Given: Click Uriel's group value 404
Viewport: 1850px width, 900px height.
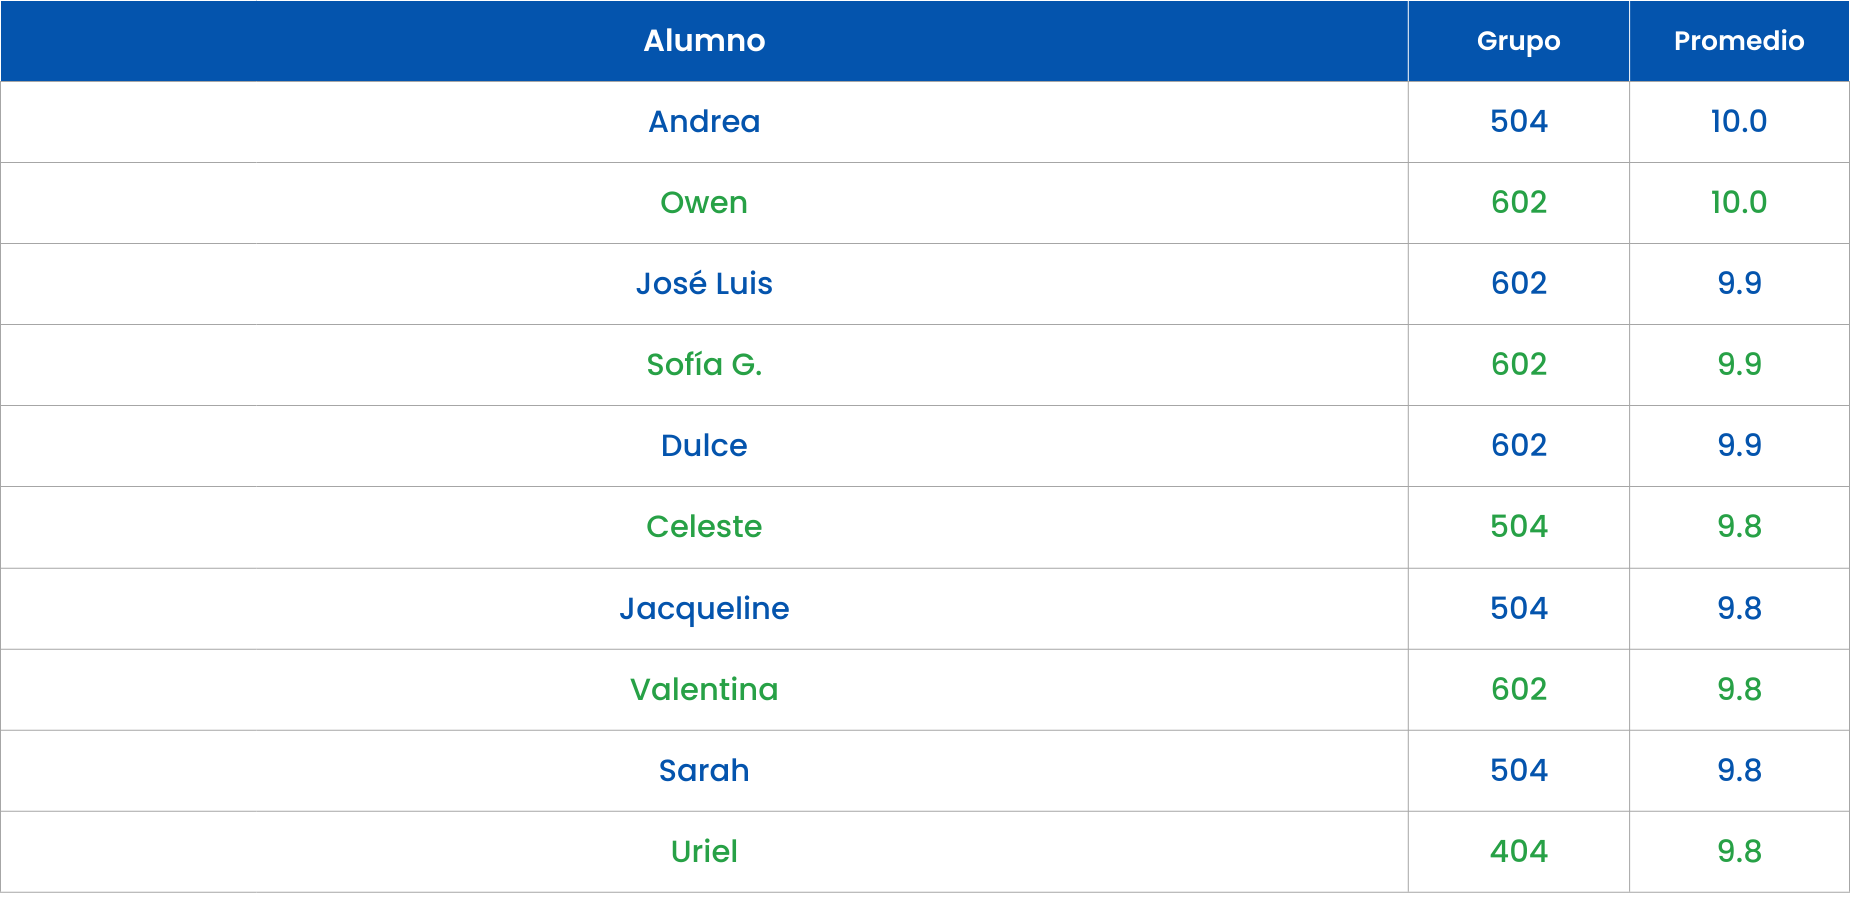Looking at the screenshot, I should pos(1518,852).
